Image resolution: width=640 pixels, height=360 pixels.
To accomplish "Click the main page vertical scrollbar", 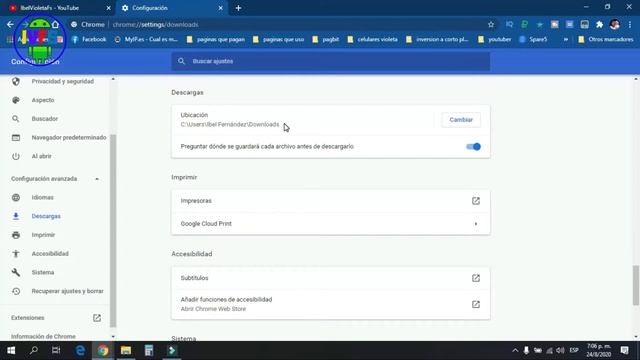I will [636, 285].
